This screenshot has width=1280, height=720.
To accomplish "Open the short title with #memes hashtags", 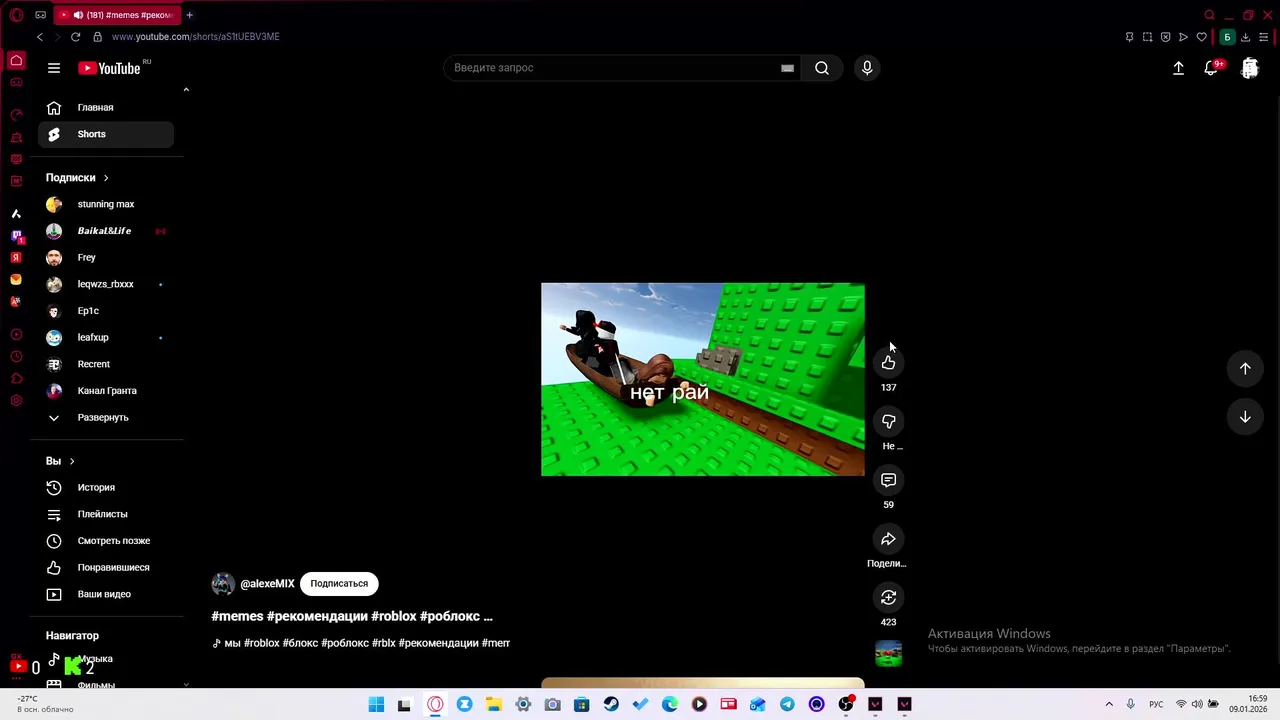I will (352, 617).
